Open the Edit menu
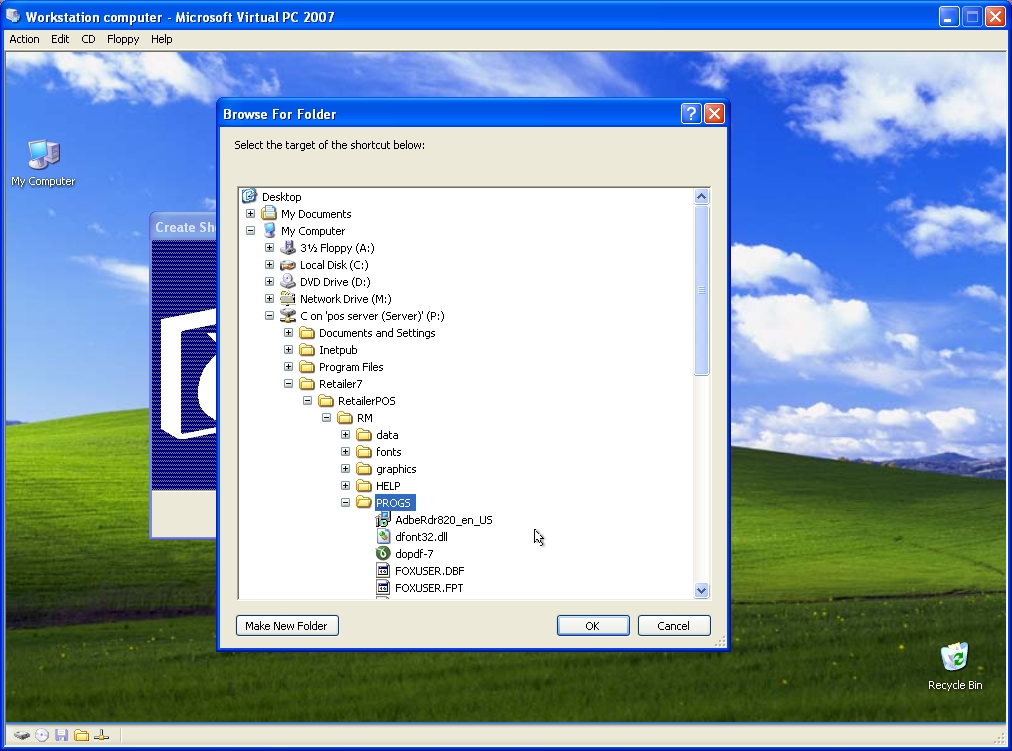The height and width of the screenshot is (751, 1012). coord(60,39)
